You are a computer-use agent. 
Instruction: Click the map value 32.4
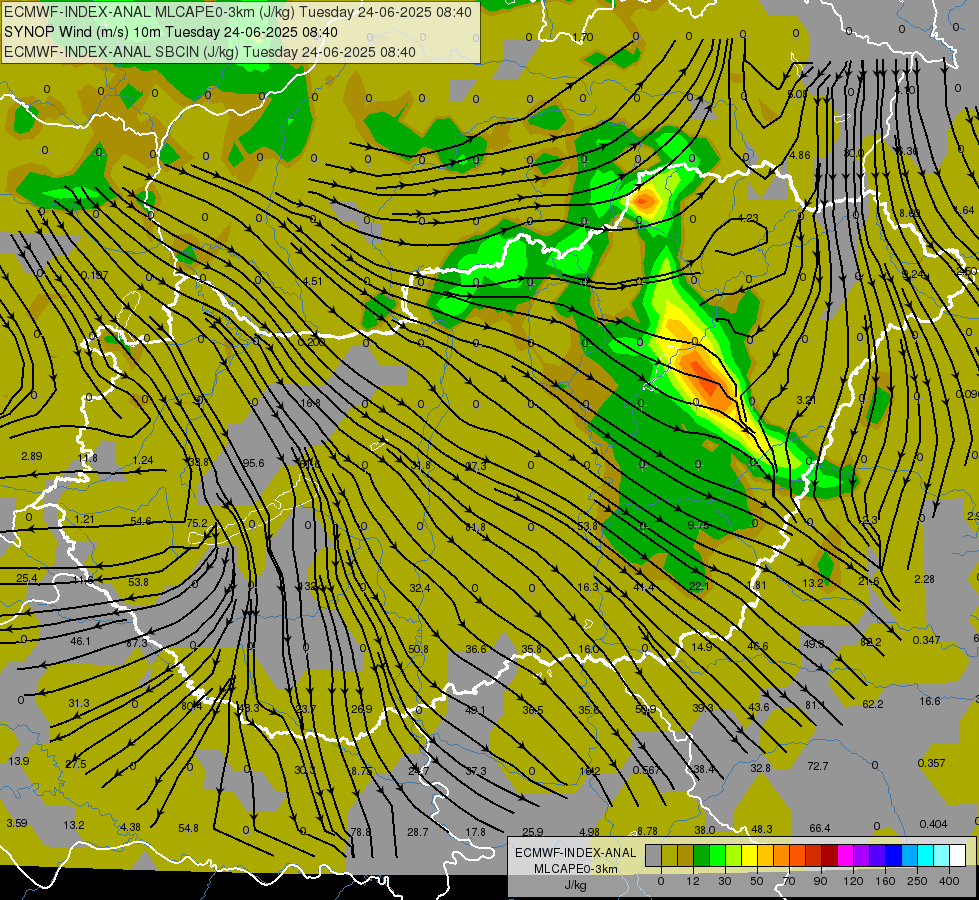(x=420, y=588)
